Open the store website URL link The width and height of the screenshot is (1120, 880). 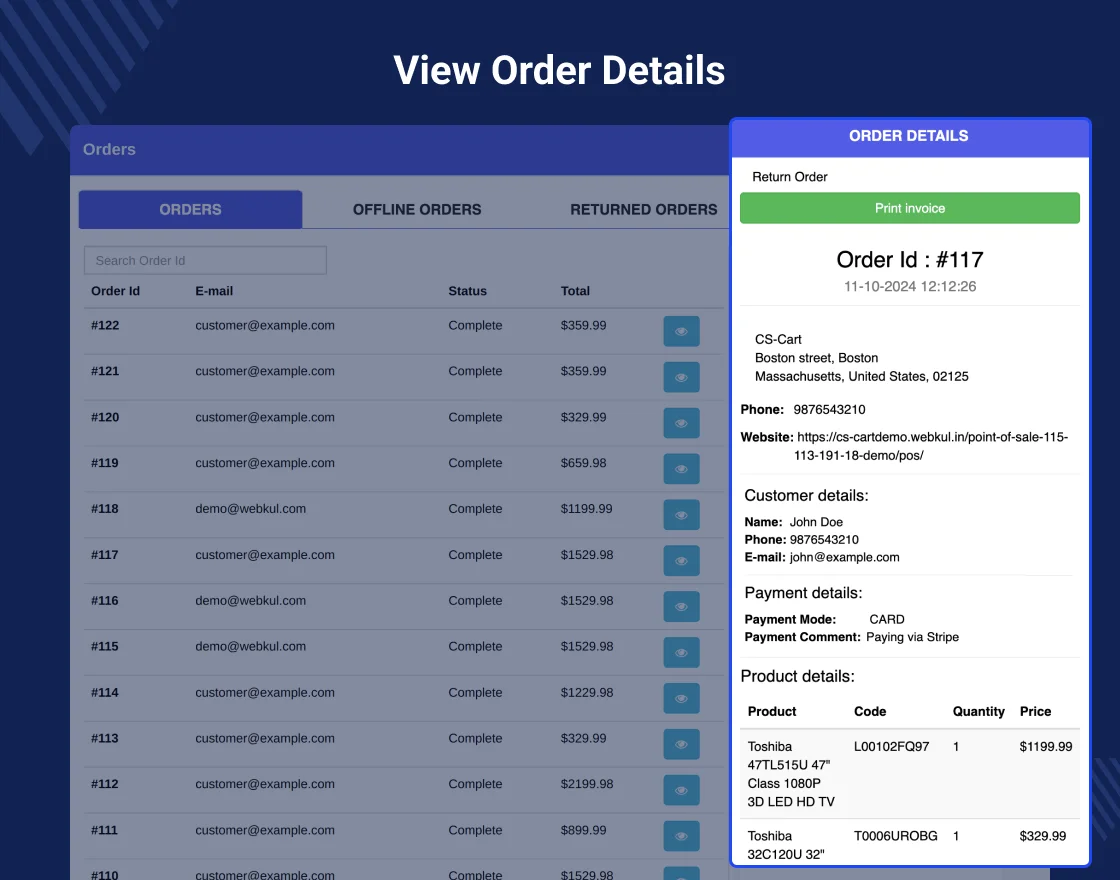tap(931, 446)
